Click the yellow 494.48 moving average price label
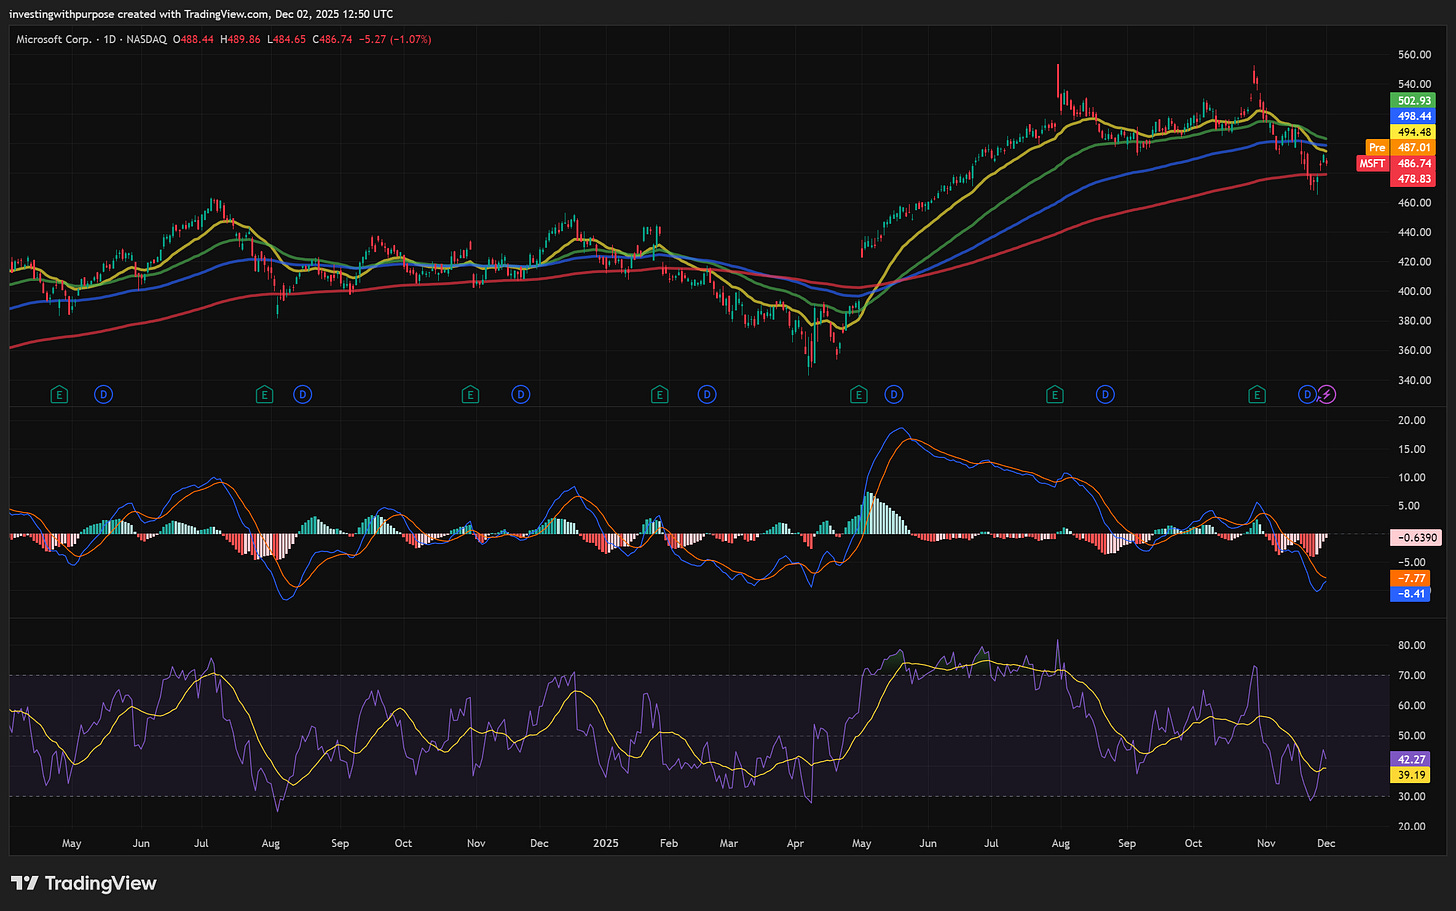 point(1414,132)
